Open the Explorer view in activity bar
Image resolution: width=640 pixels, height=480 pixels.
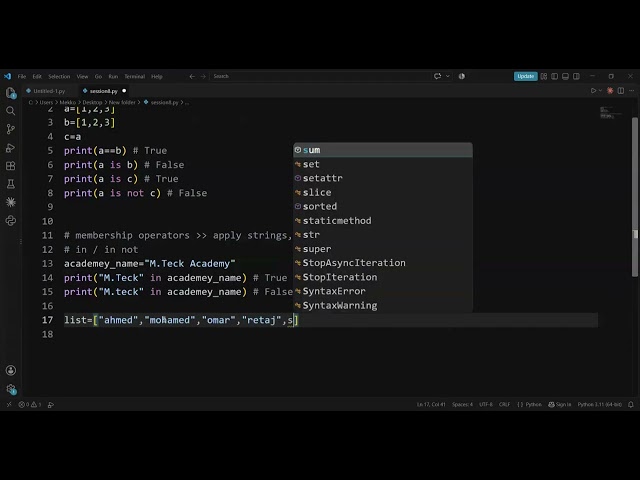click(x=11, y=93)
